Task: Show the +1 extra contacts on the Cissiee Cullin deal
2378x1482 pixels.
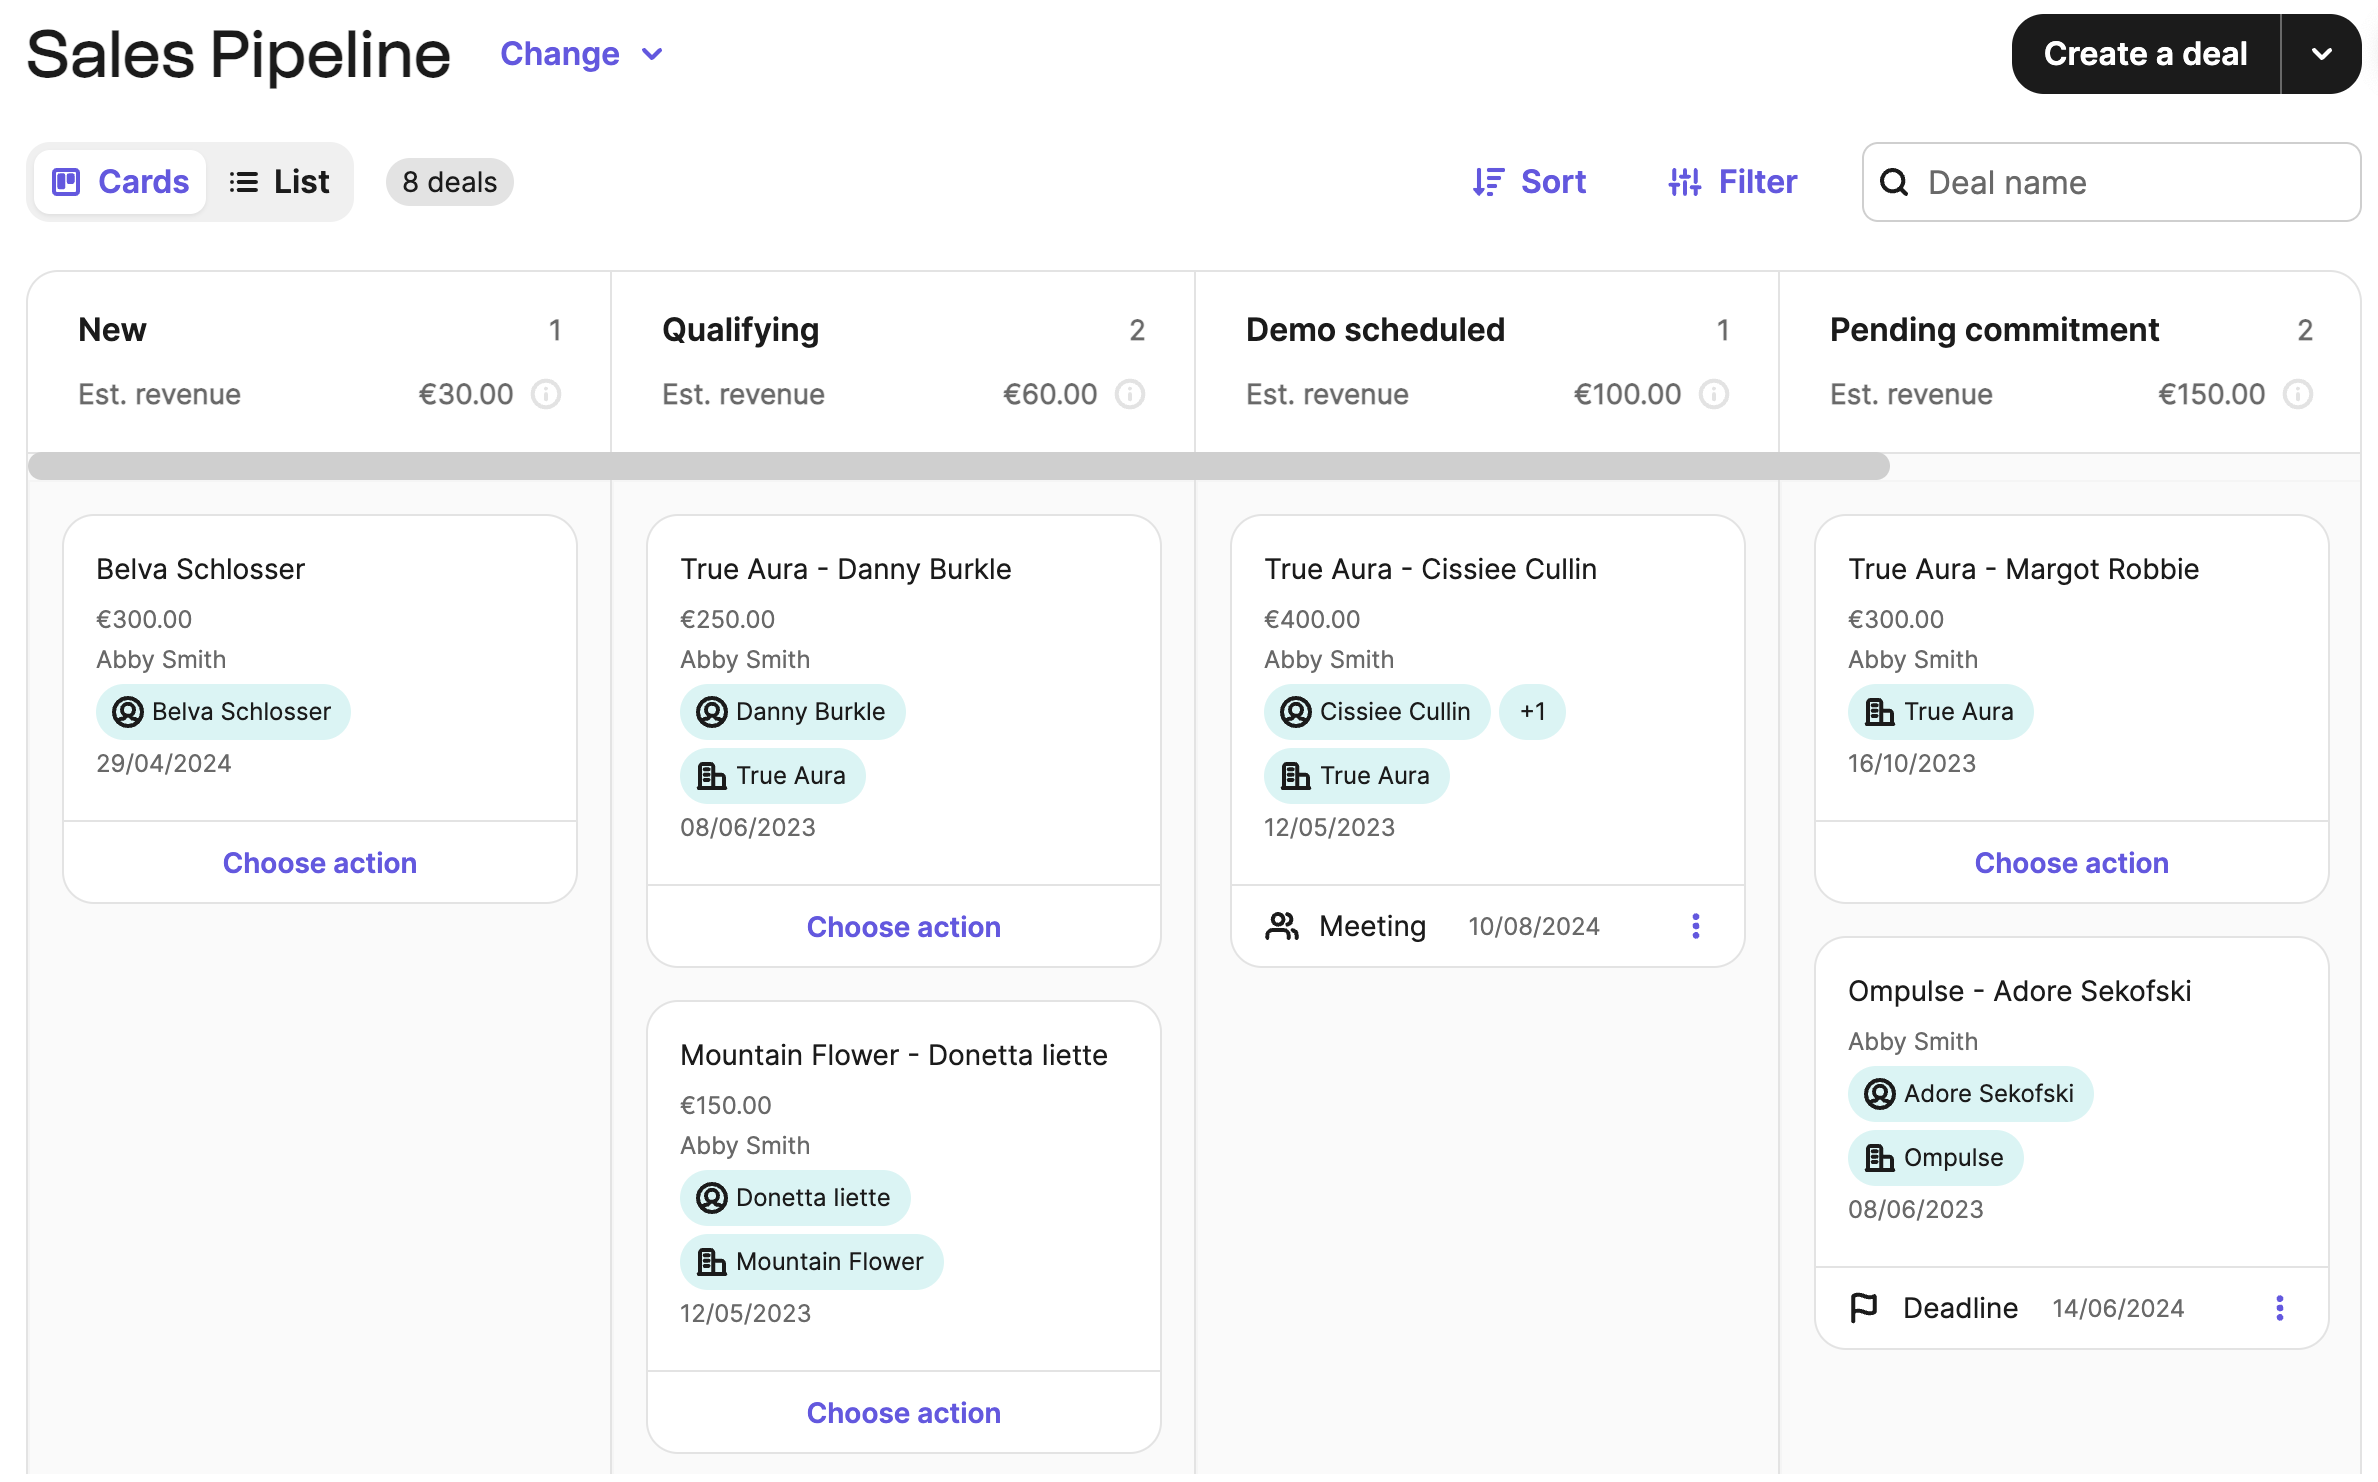Action: click(1532, 712)
